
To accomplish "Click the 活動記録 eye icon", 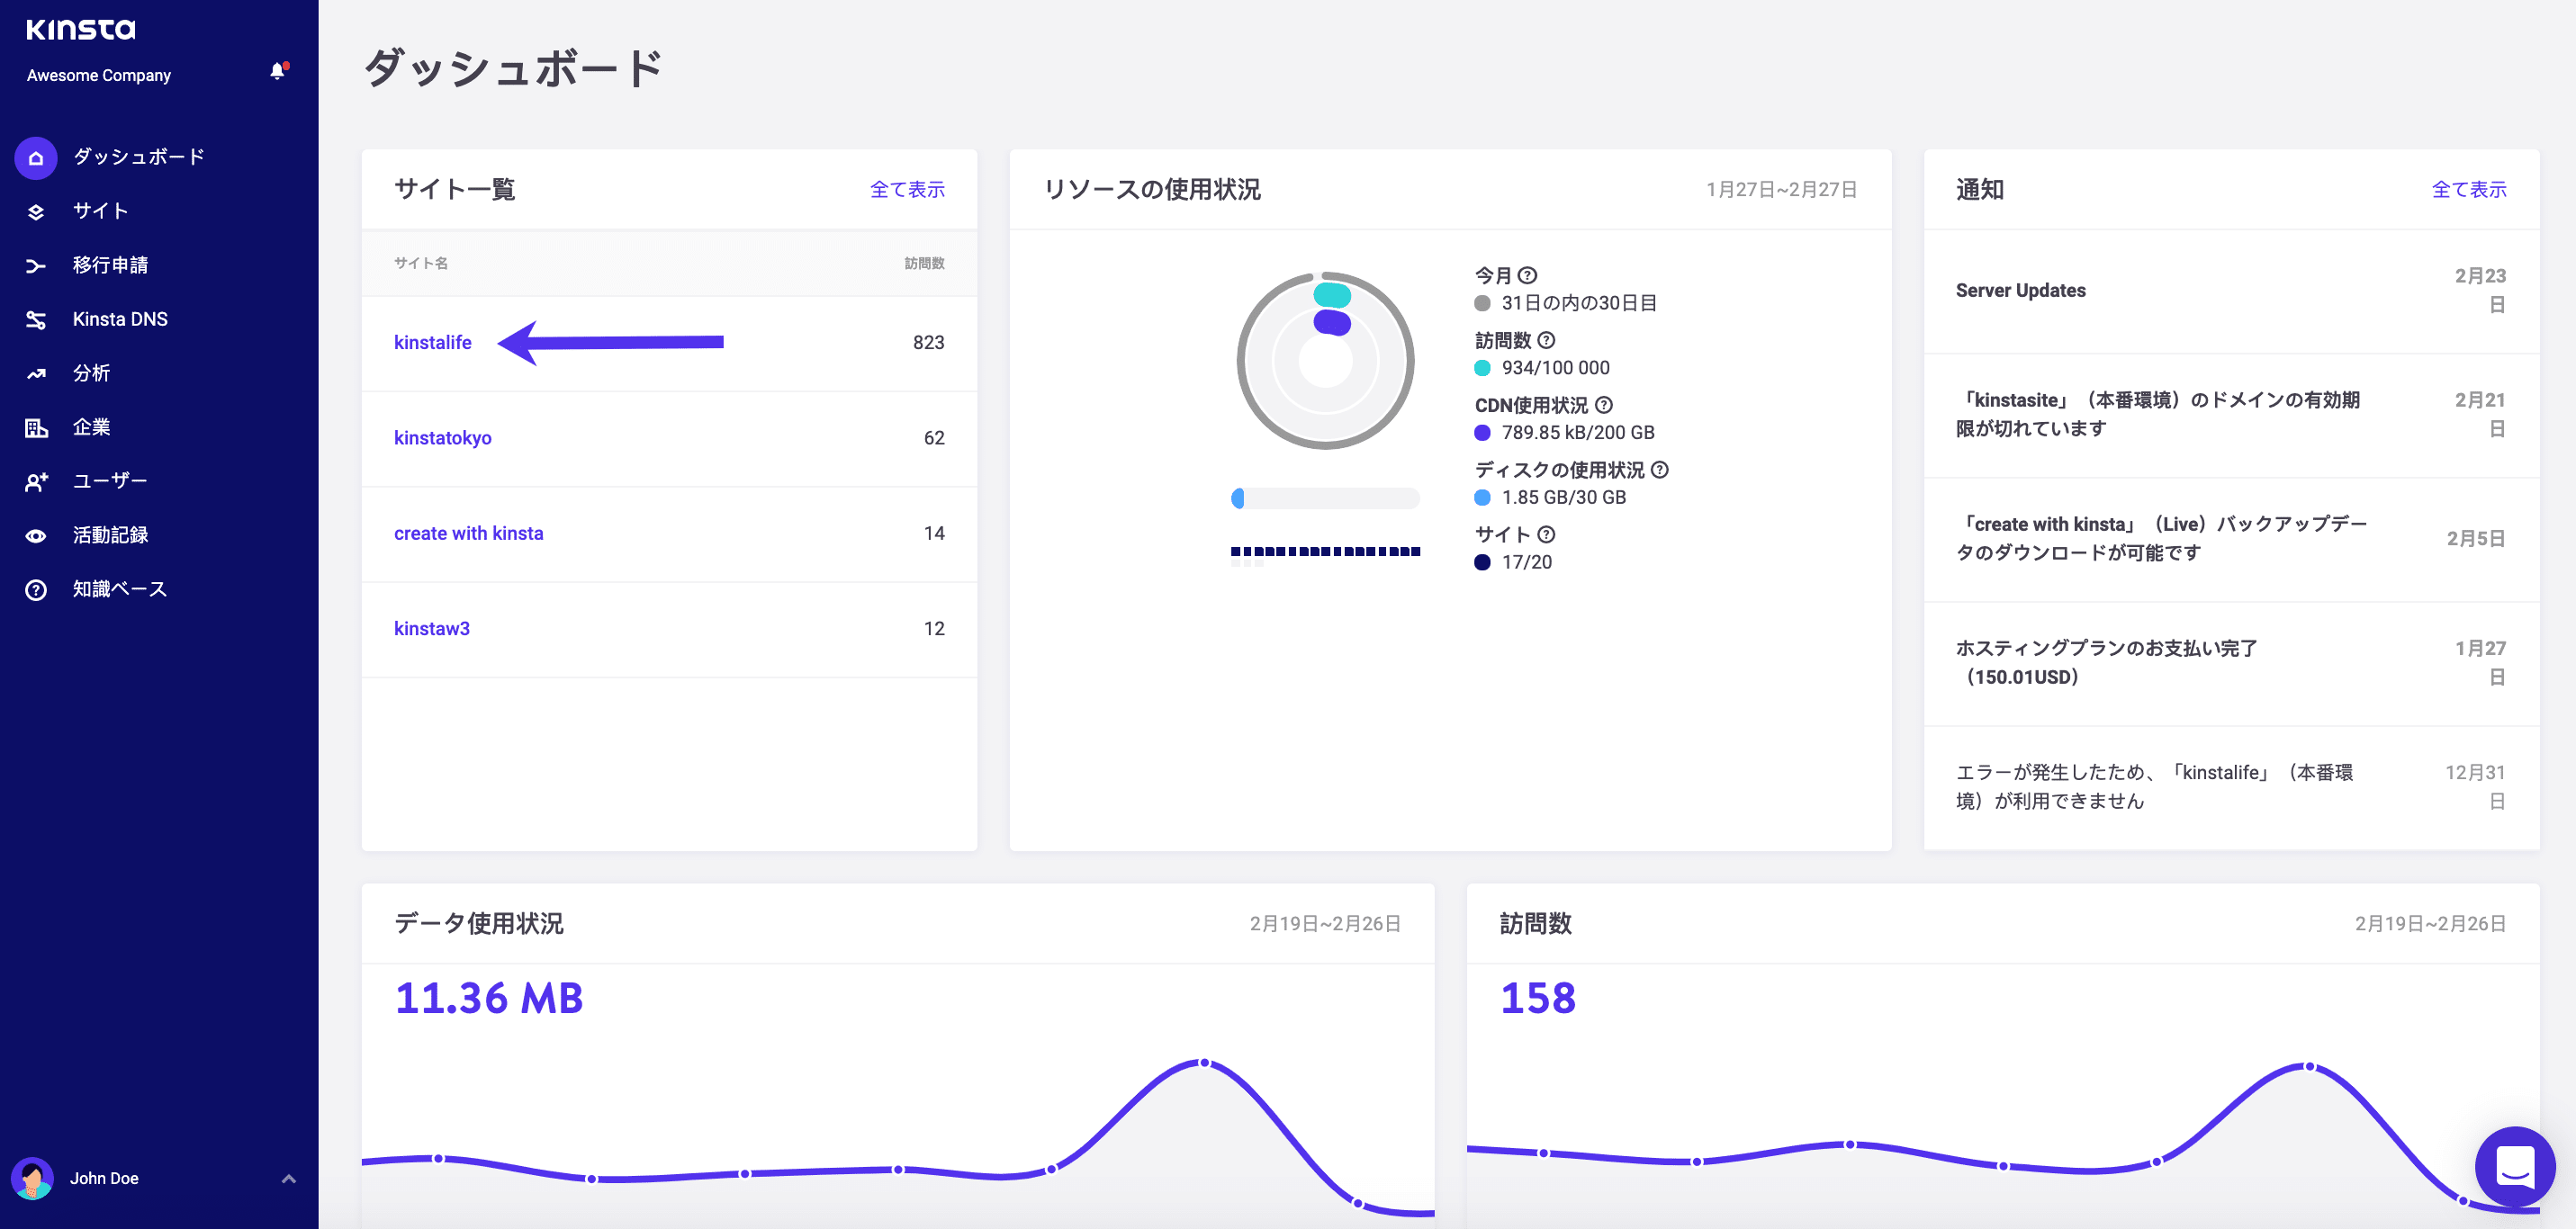I will (36, 536).
